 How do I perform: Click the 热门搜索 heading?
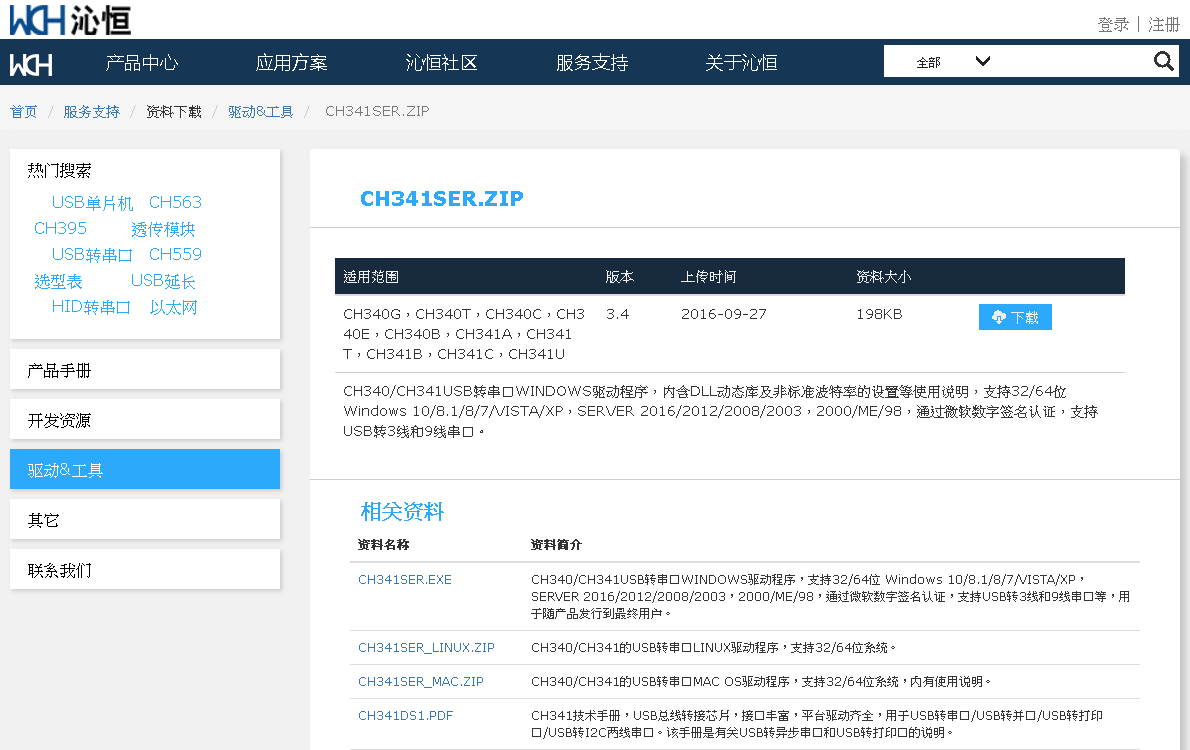coord(59,171)
